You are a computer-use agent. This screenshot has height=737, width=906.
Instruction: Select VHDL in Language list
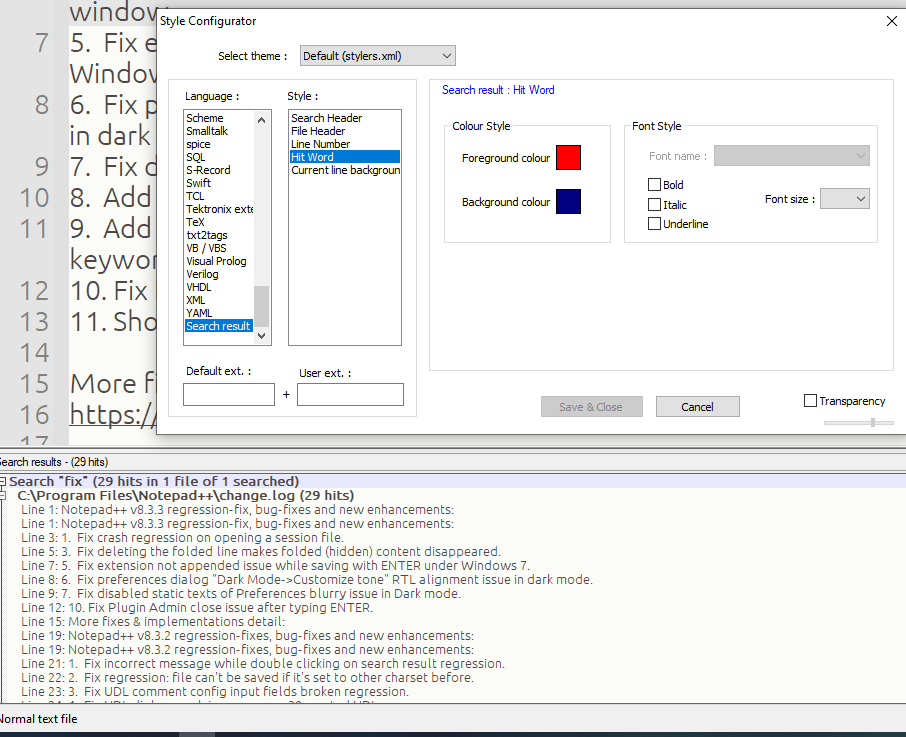click(x=219, y=287)
